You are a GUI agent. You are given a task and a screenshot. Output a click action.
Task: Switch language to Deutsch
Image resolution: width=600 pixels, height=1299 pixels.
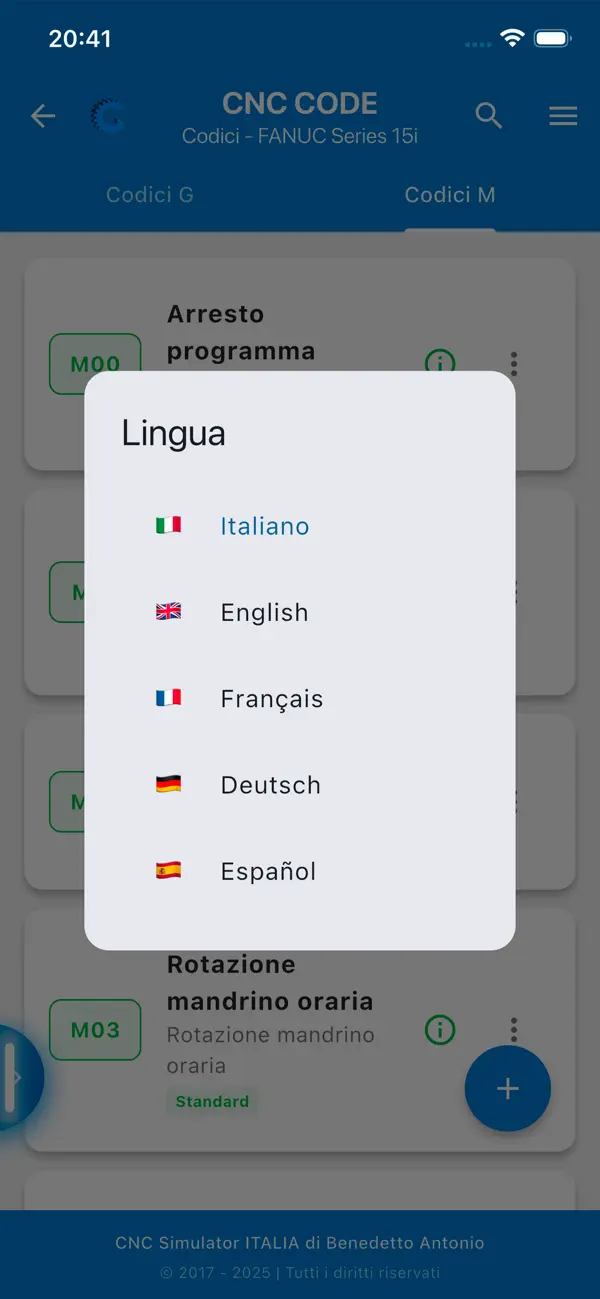tap(269, 785)
